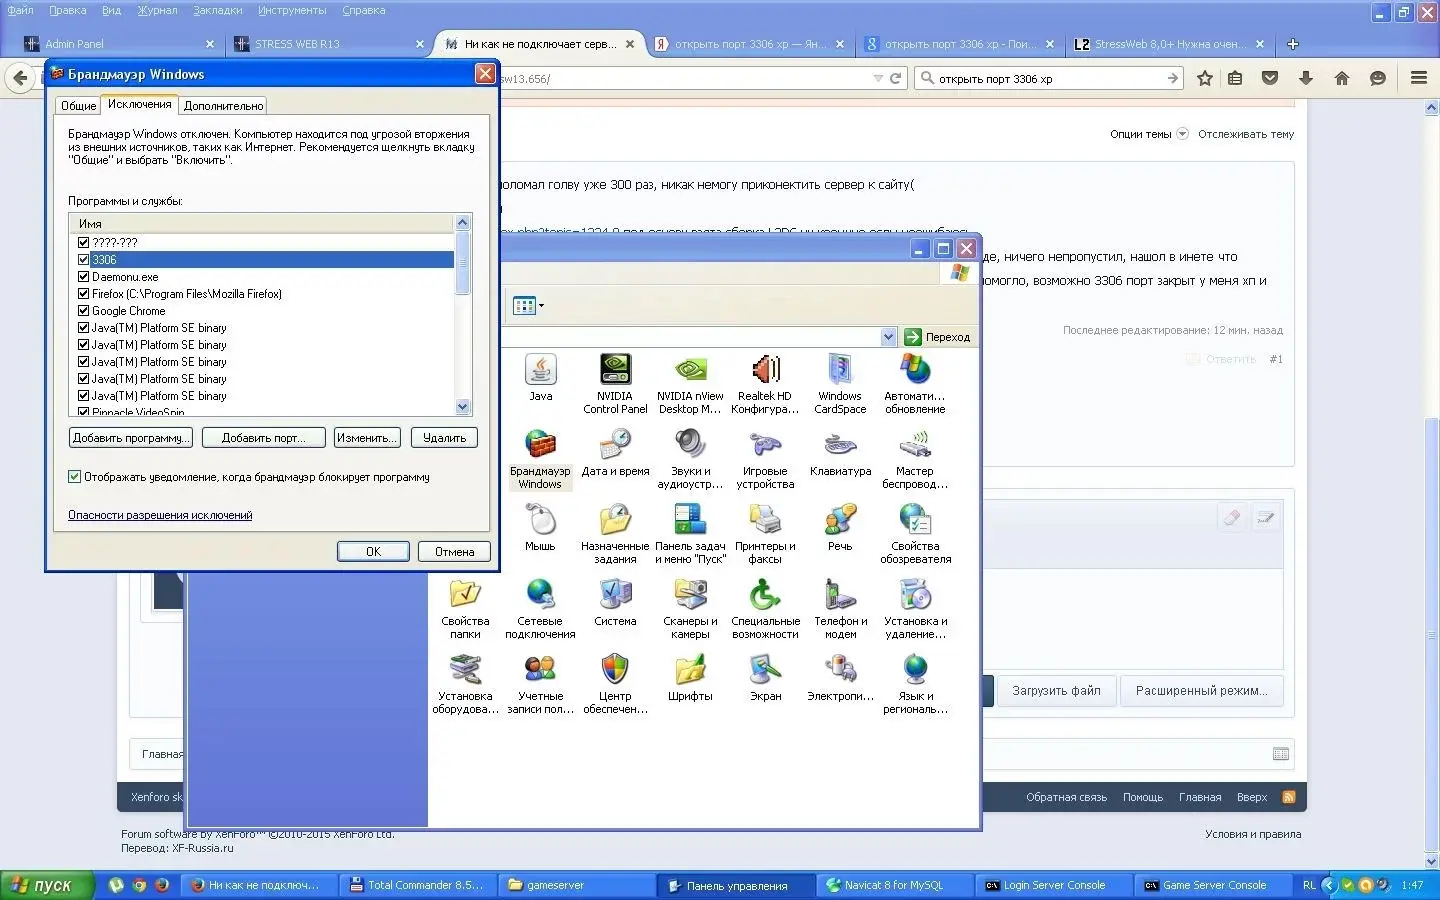Open the Java control panel icon
The image size is (1440, 900).
click(540, 378)
